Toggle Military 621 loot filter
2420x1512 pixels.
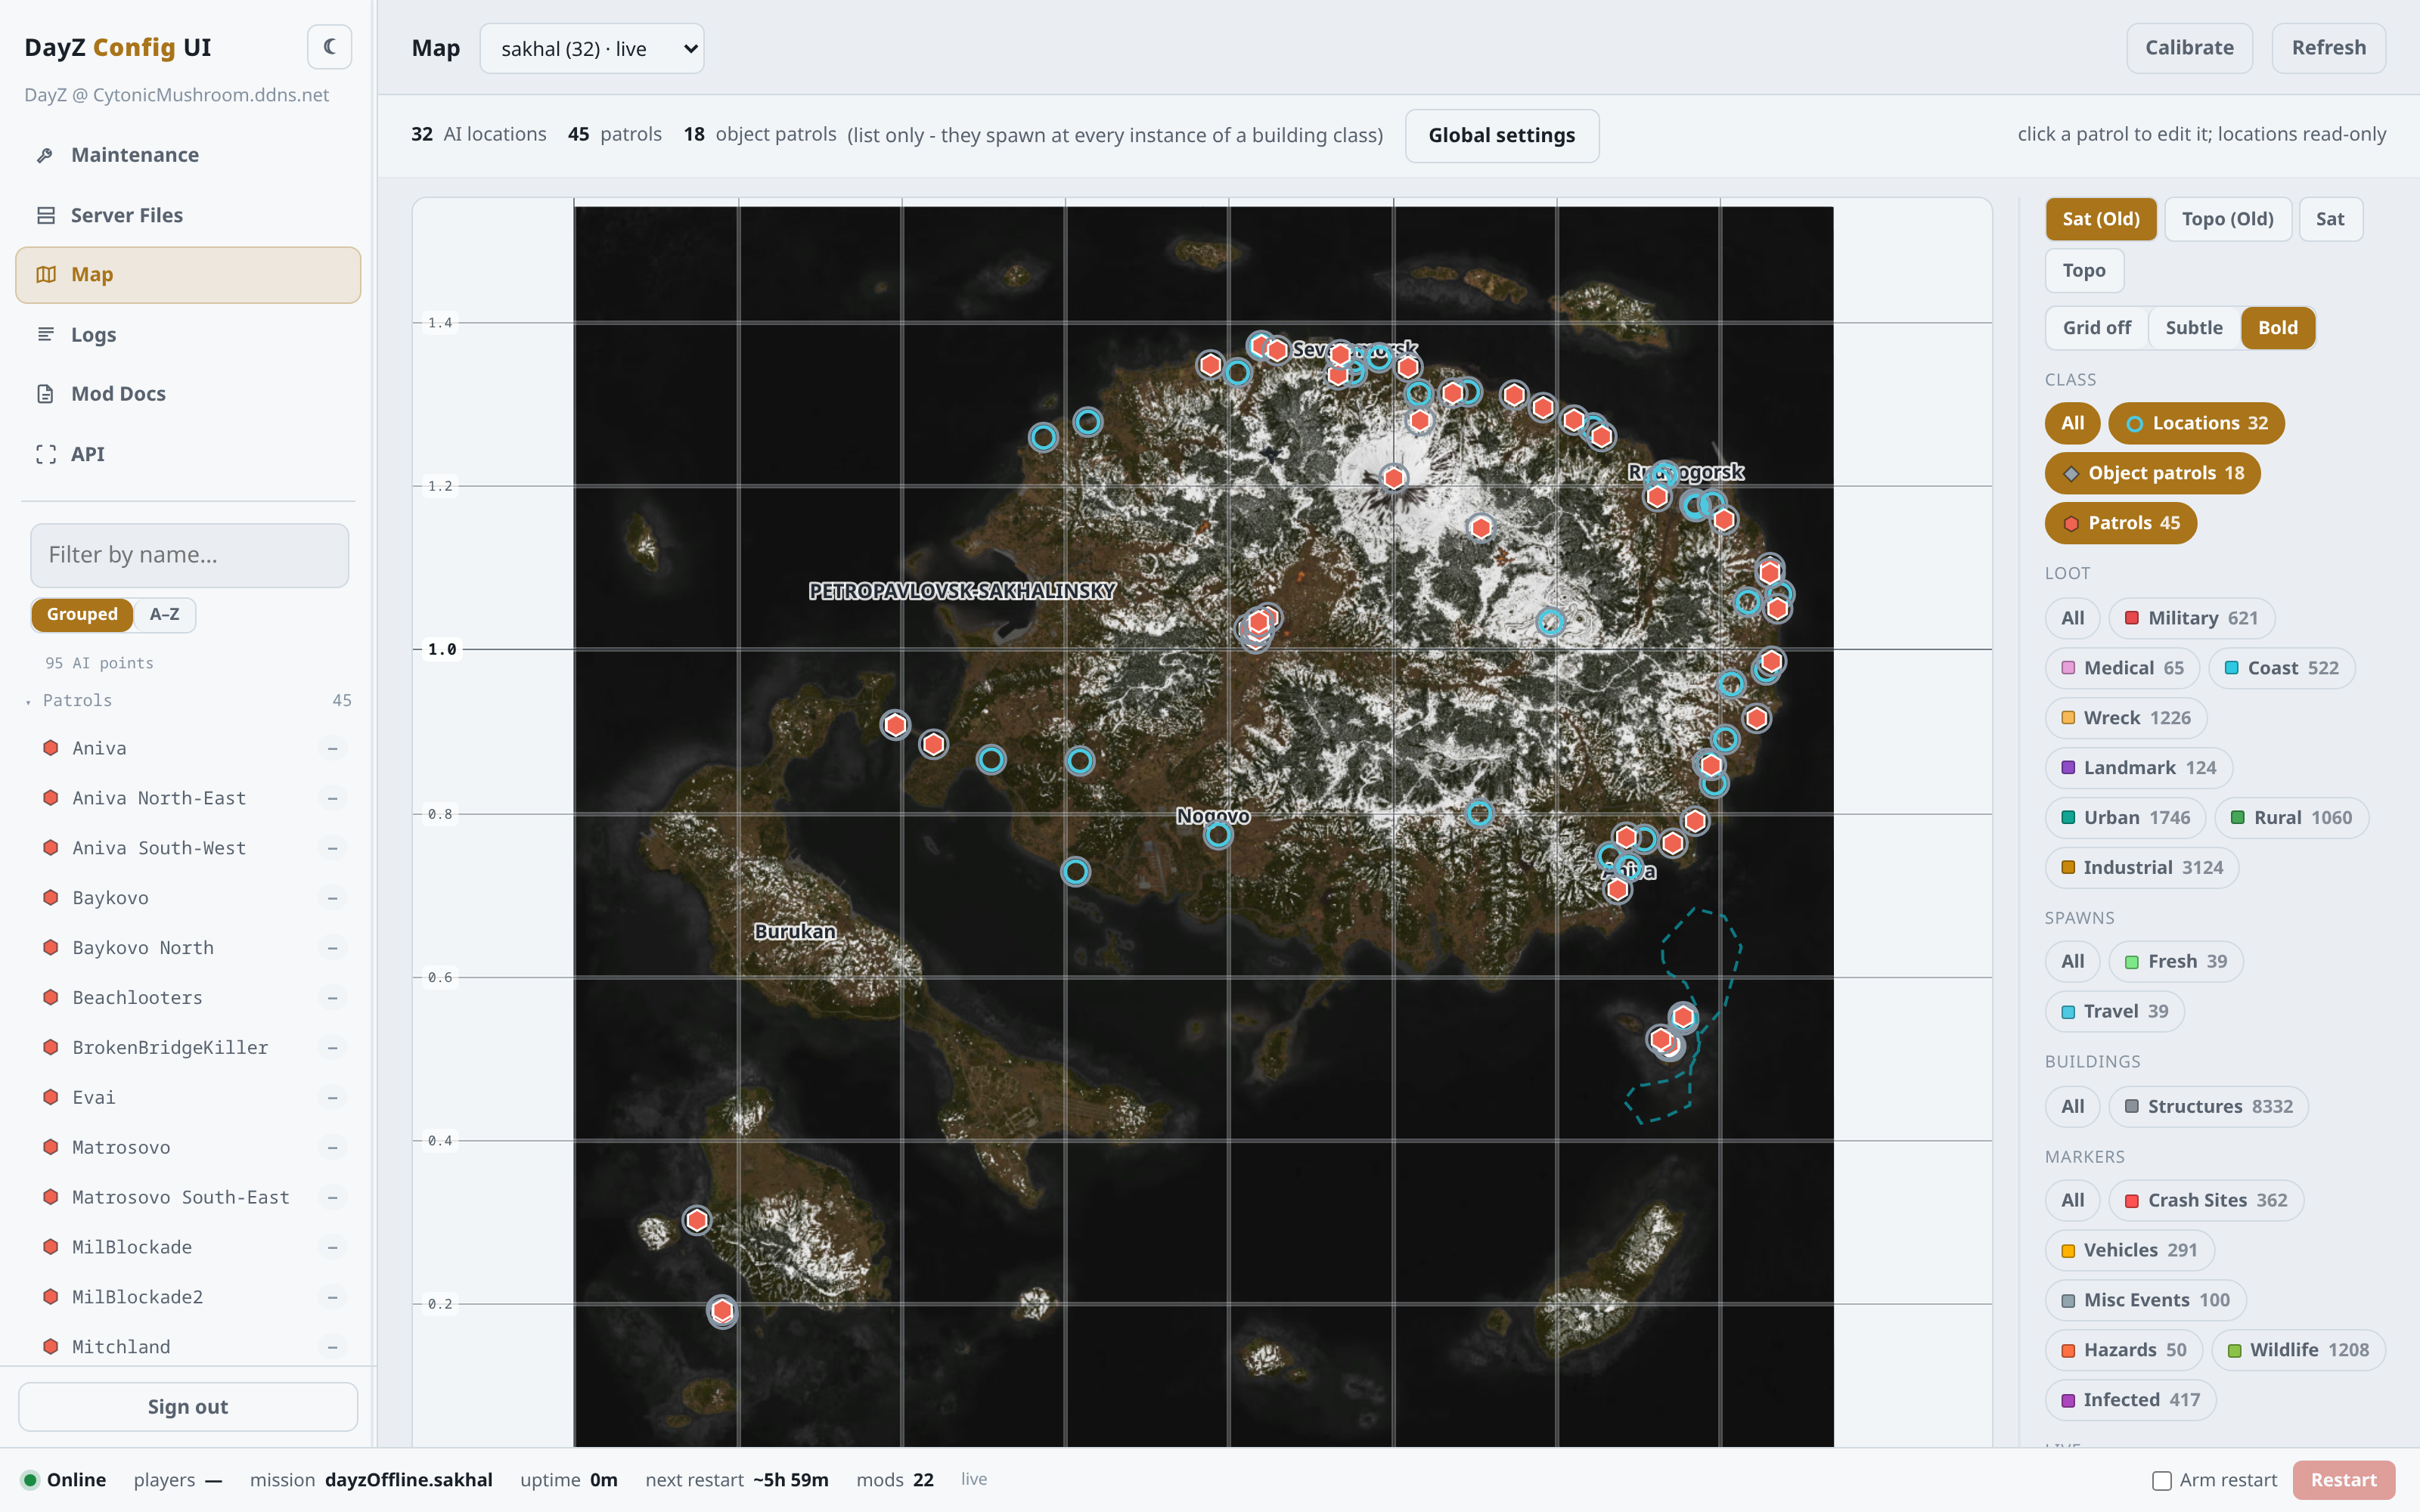coord(2191,618)
